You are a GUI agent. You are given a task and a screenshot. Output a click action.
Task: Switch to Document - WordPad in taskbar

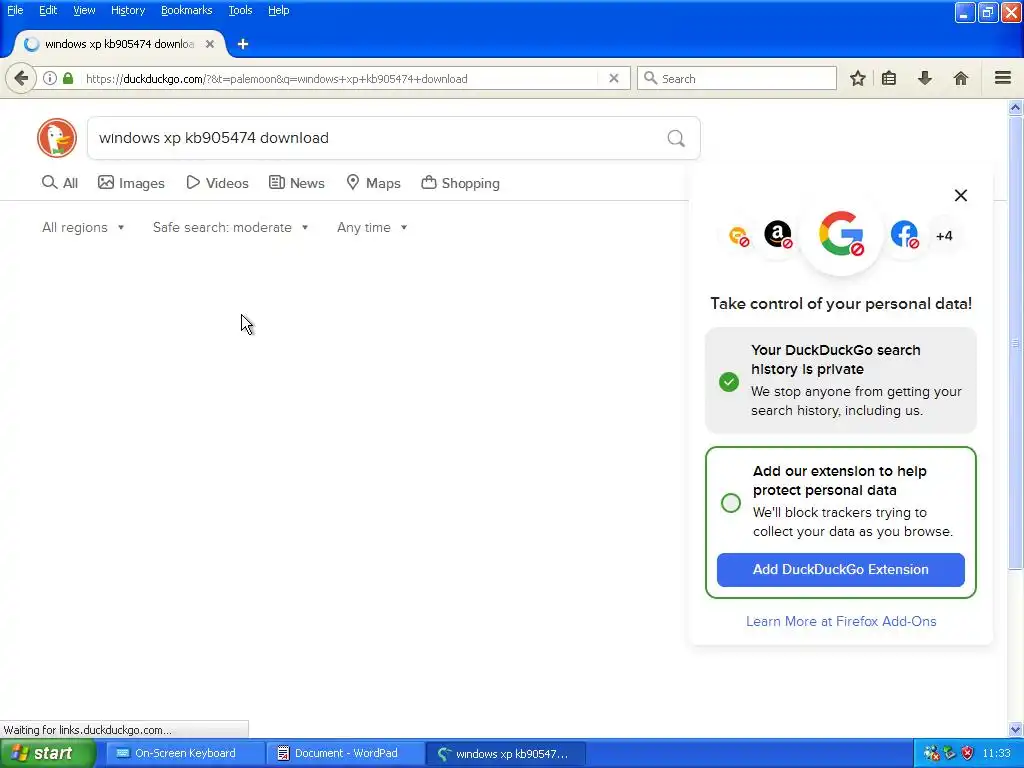[x=345, y=753]
